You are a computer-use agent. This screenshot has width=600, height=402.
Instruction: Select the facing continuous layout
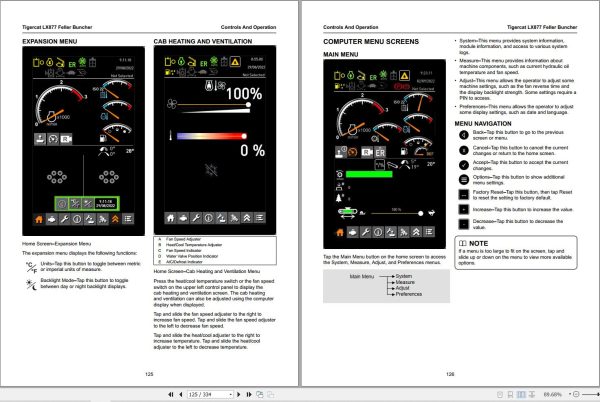click(532, 394)
